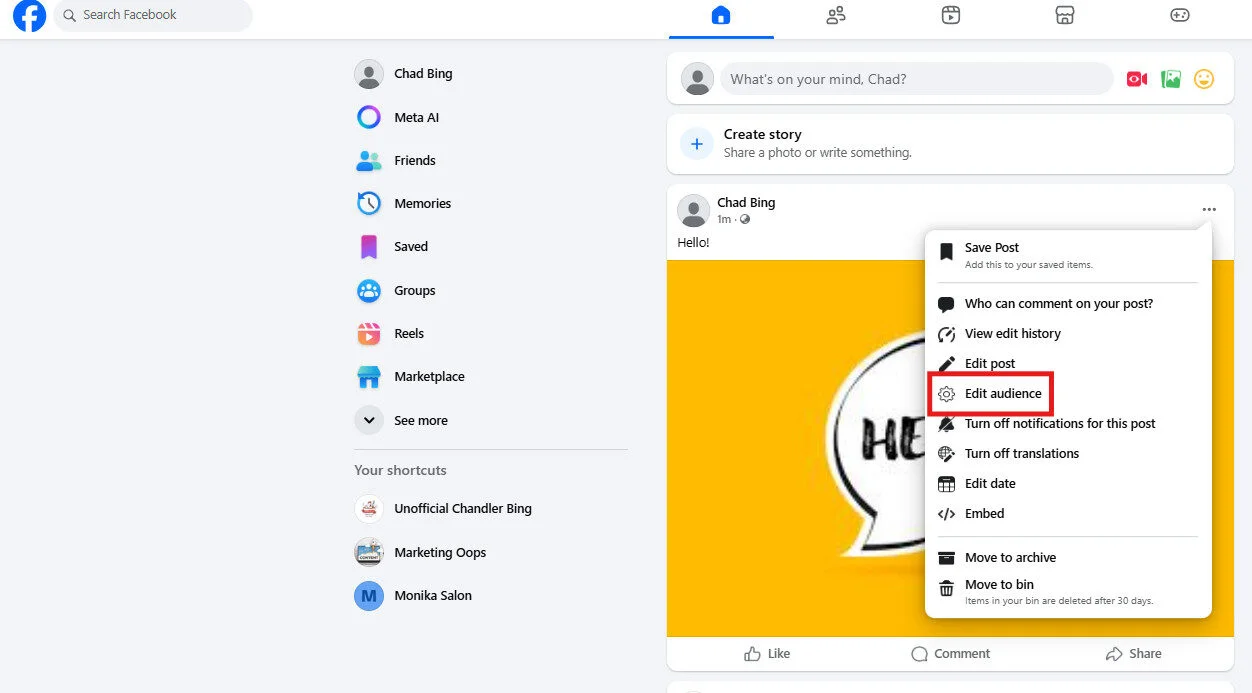
Task: Share the Hello! post
Action: pos(1133,654)
